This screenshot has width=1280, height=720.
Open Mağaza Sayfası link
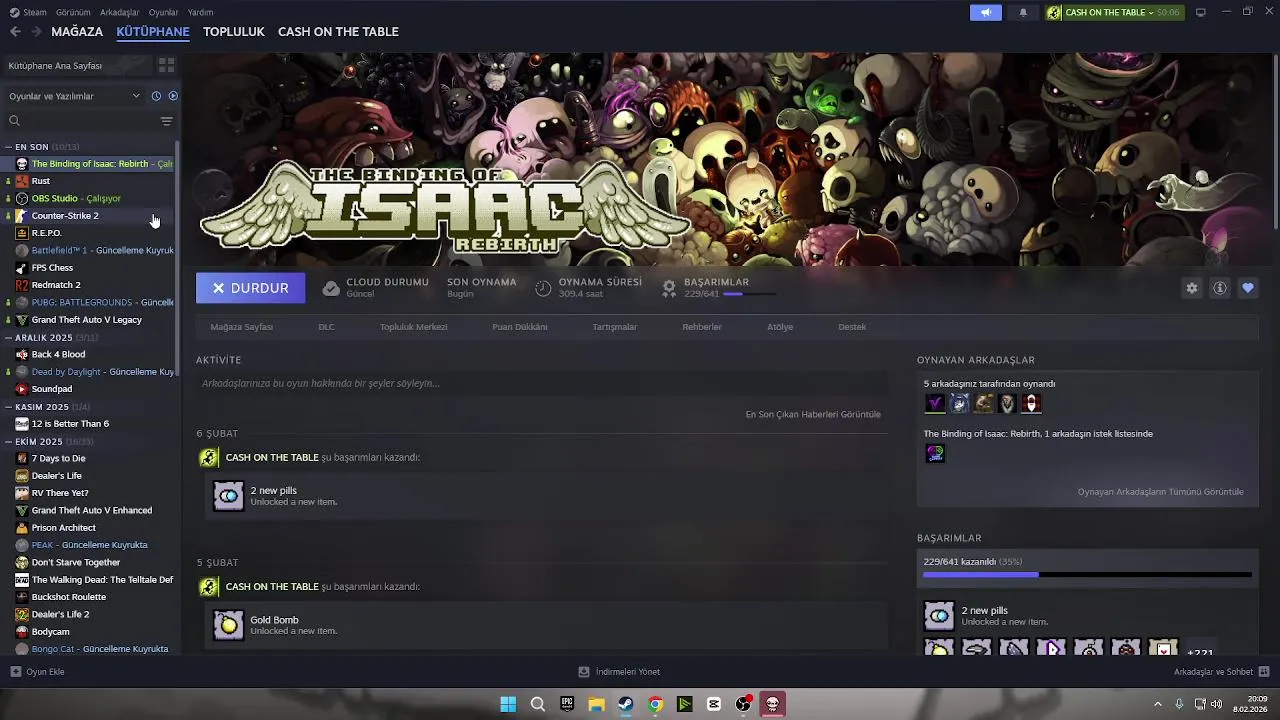242,327
